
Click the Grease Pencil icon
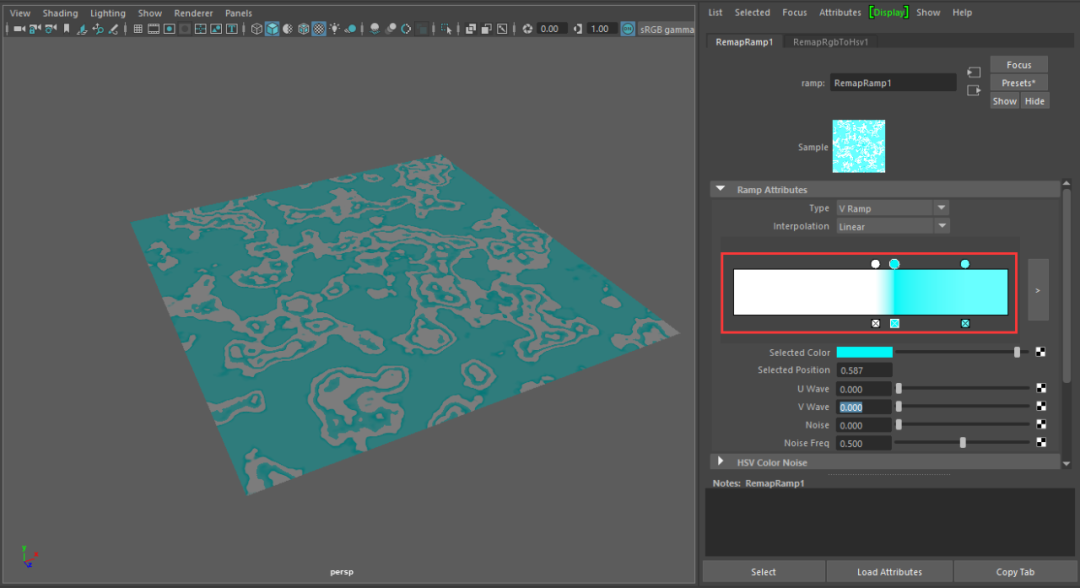pos(114,29)
